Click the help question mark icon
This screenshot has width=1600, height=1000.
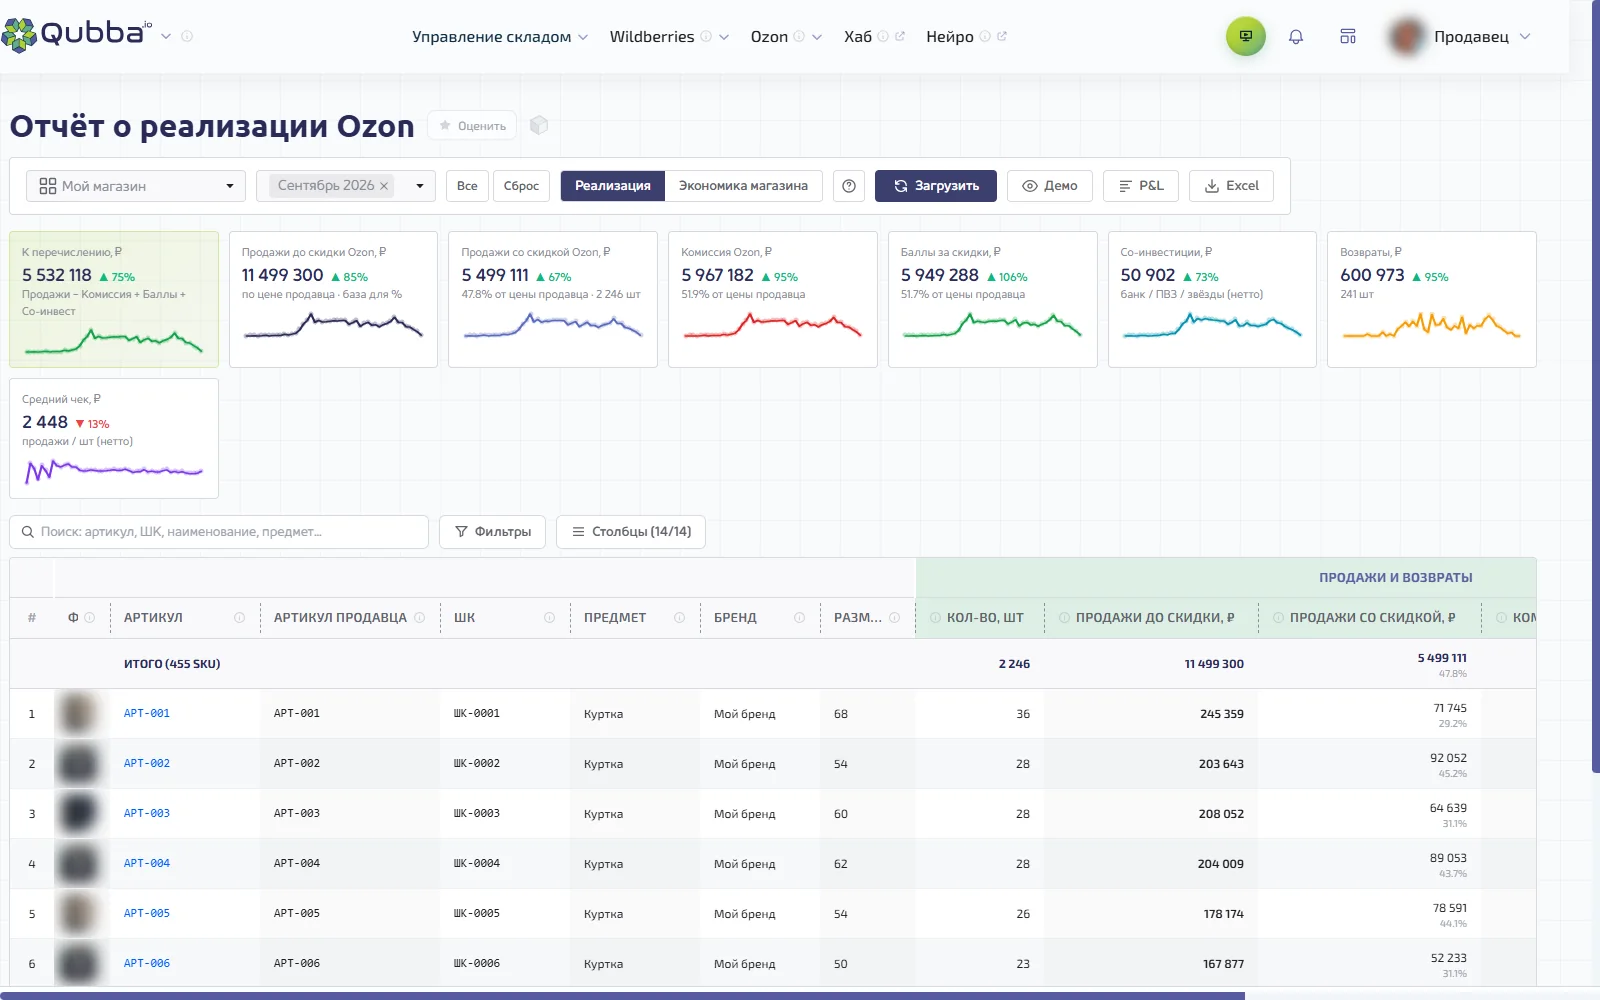pyautogui.click(x=849, y=186)
